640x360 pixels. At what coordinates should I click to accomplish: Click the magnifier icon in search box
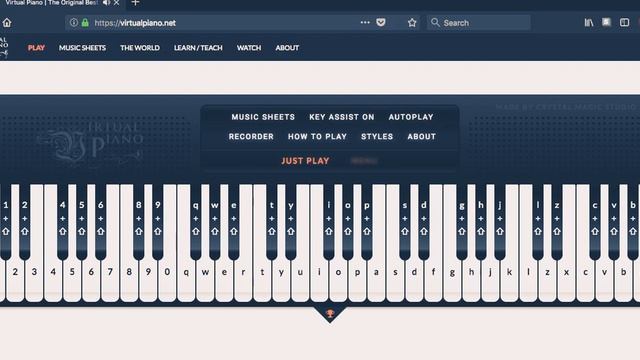coord(435,22)
